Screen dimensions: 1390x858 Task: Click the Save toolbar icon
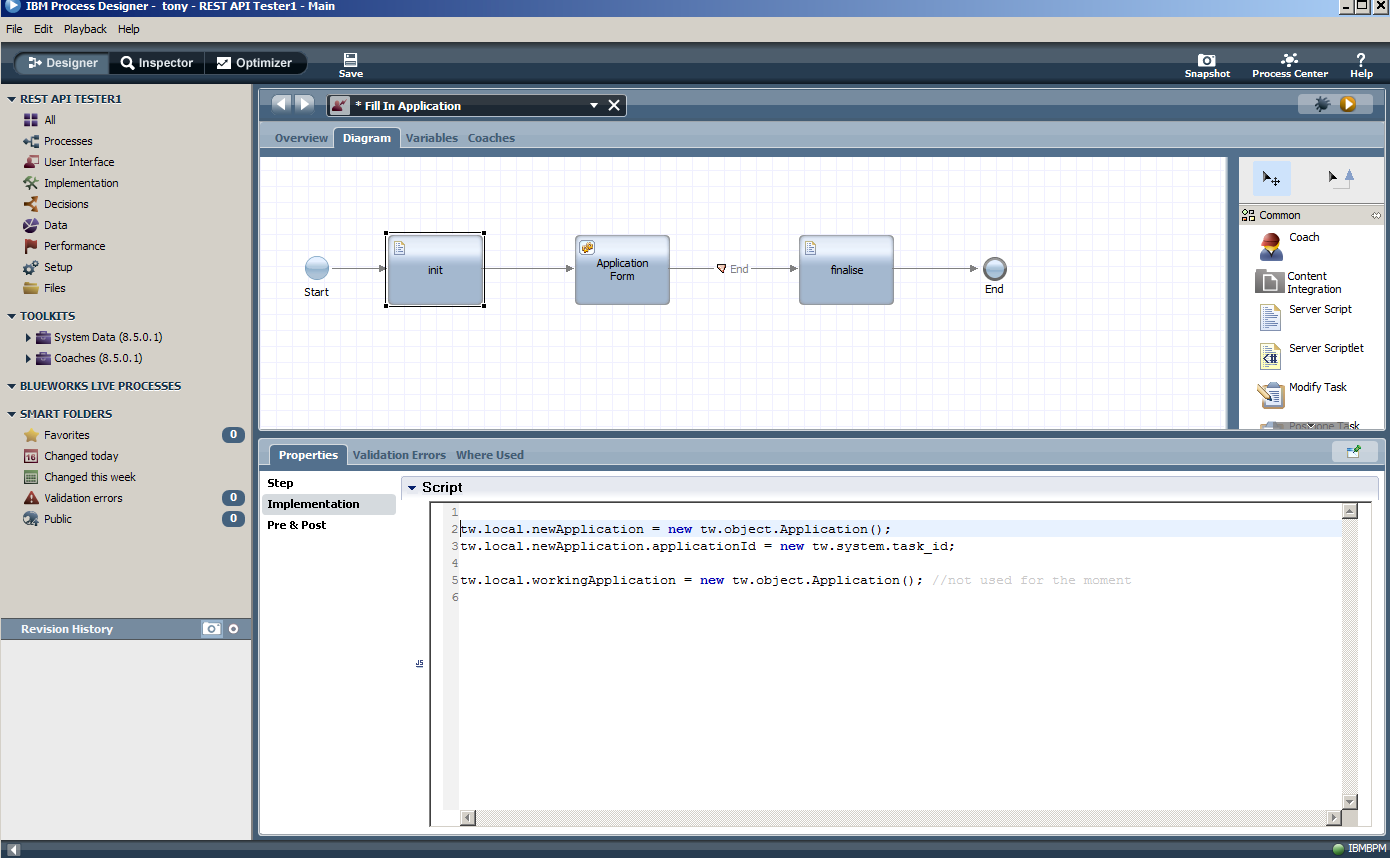(351, 66)
